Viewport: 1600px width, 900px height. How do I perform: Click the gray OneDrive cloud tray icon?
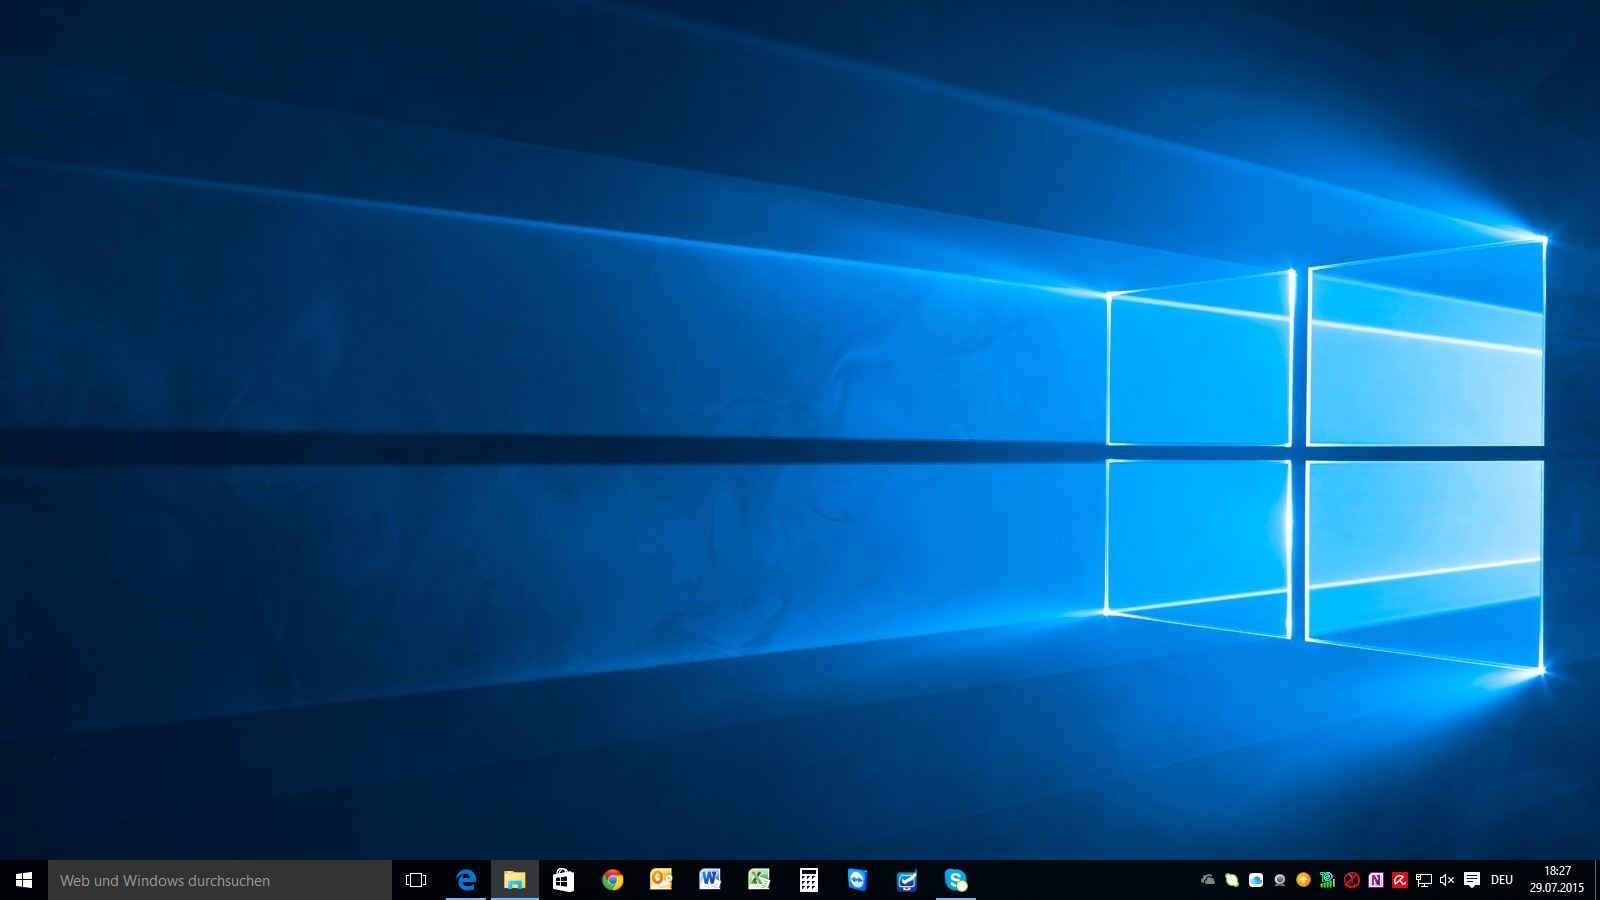click(x=1208, y=880)
